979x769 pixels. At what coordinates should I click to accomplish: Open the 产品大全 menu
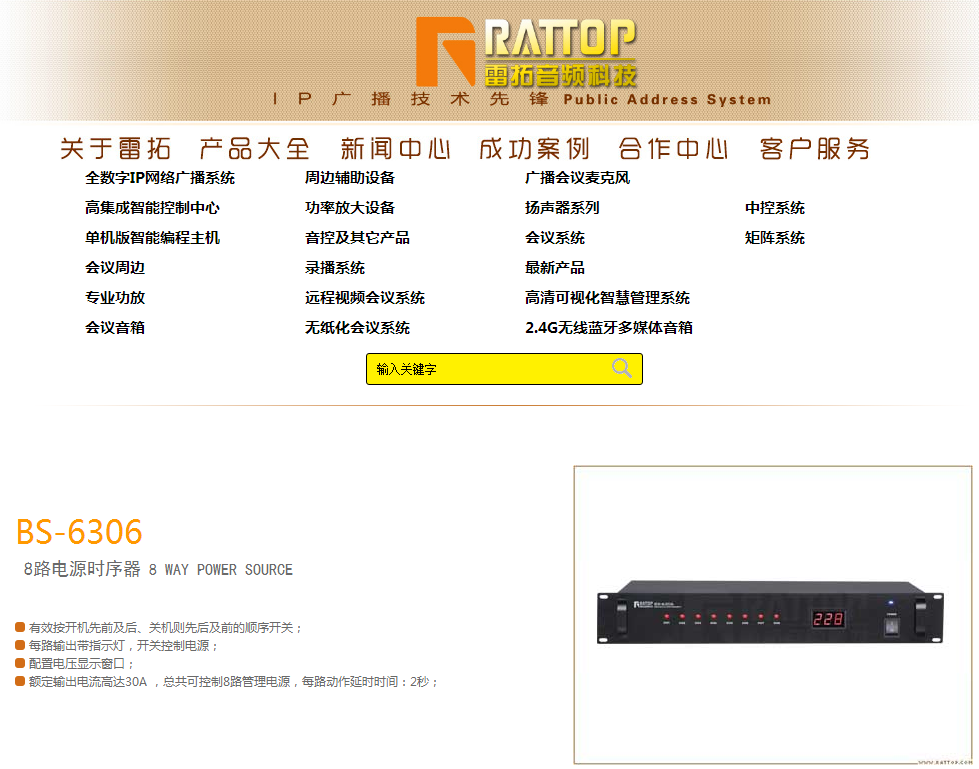coord(255,149)
